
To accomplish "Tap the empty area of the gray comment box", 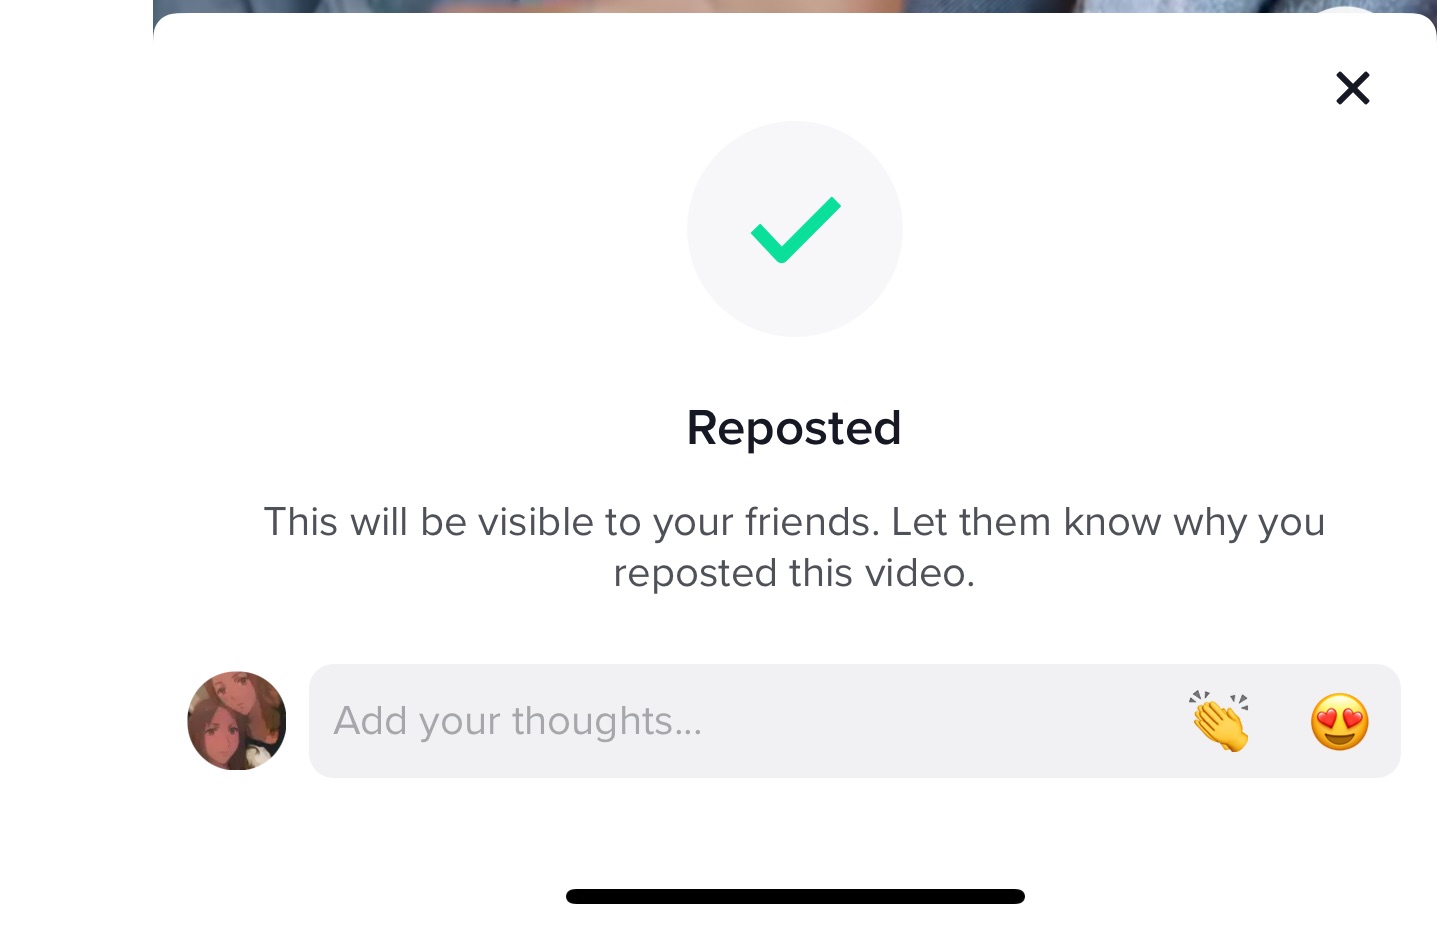I will pos(940,721).
